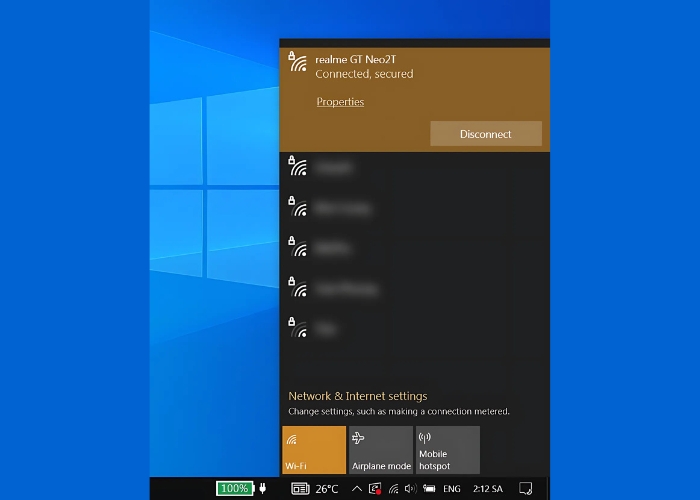Open the 2:12 SA clock calendar flyout

[489, 489]
